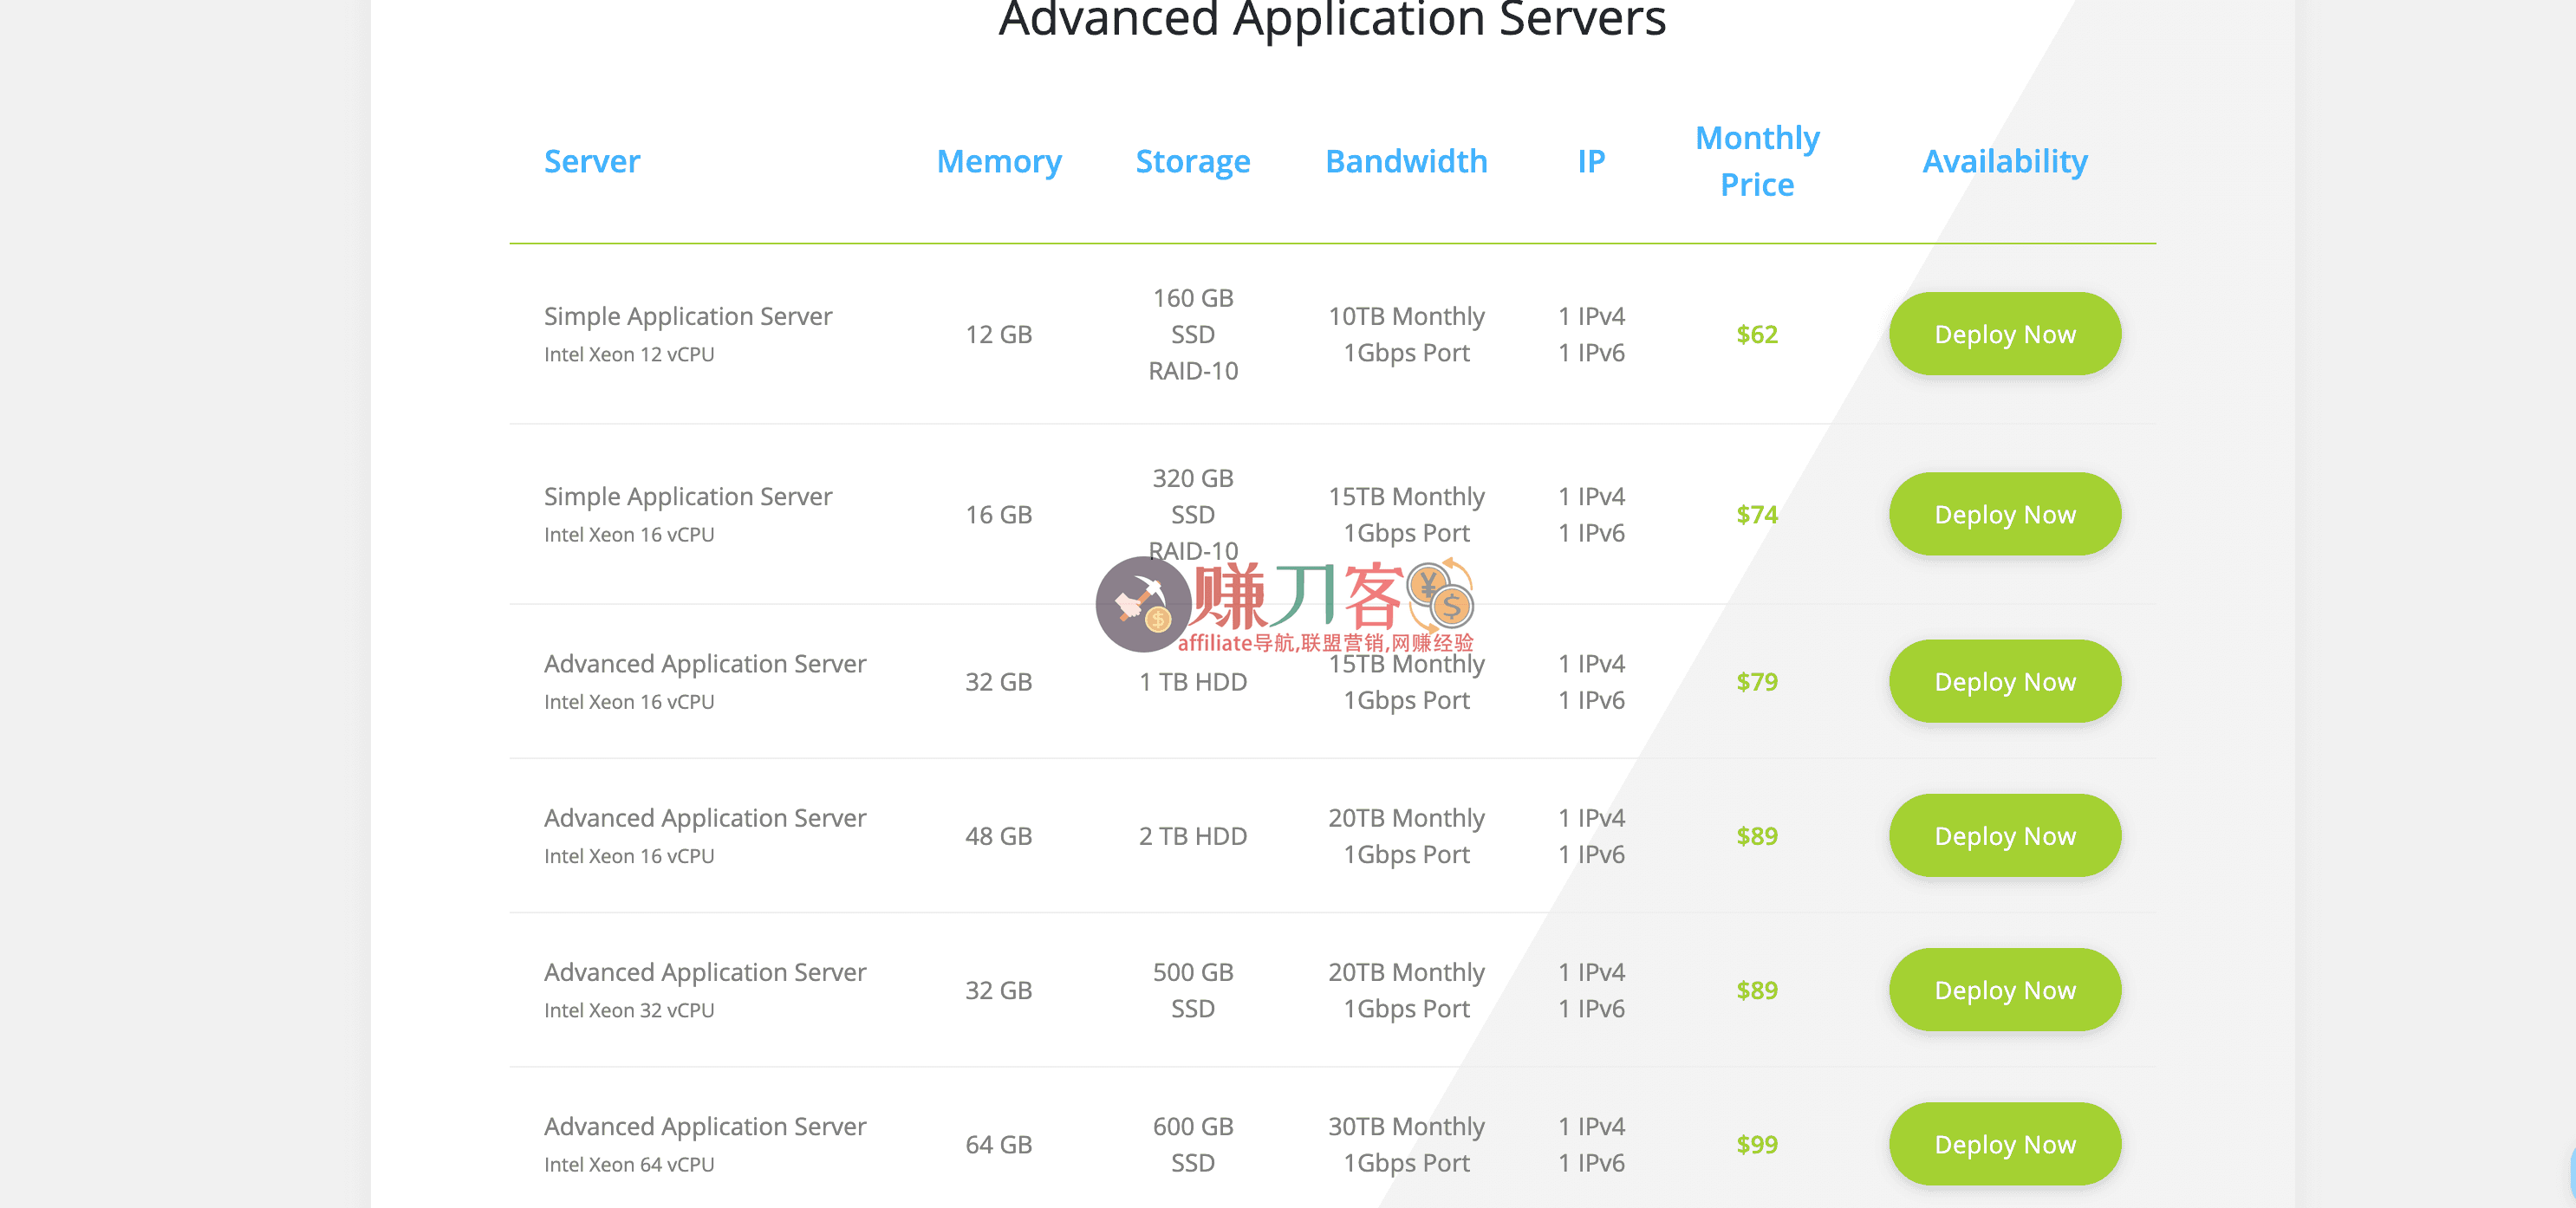This screenshot has height=1208, width=2576.
Task: Click the Memory column header
Action: [999, 161]
